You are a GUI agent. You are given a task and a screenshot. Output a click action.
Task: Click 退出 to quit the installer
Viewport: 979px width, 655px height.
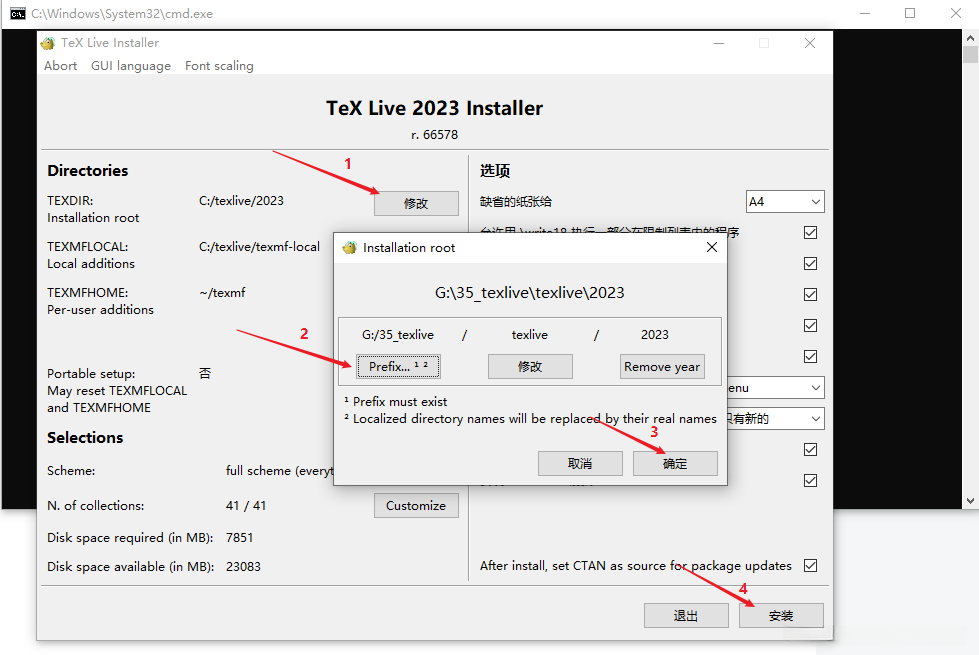point(686,616)
